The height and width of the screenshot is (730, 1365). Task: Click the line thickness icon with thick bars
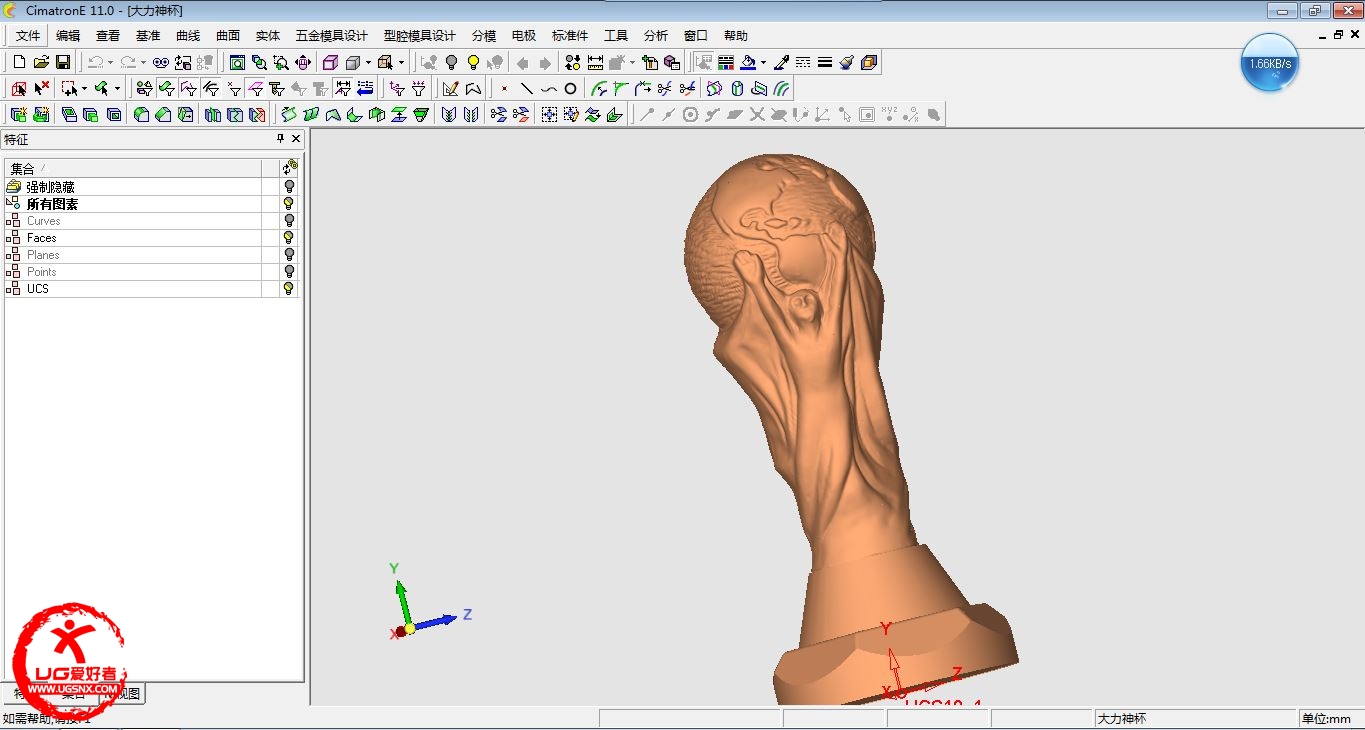pos(825,62)
